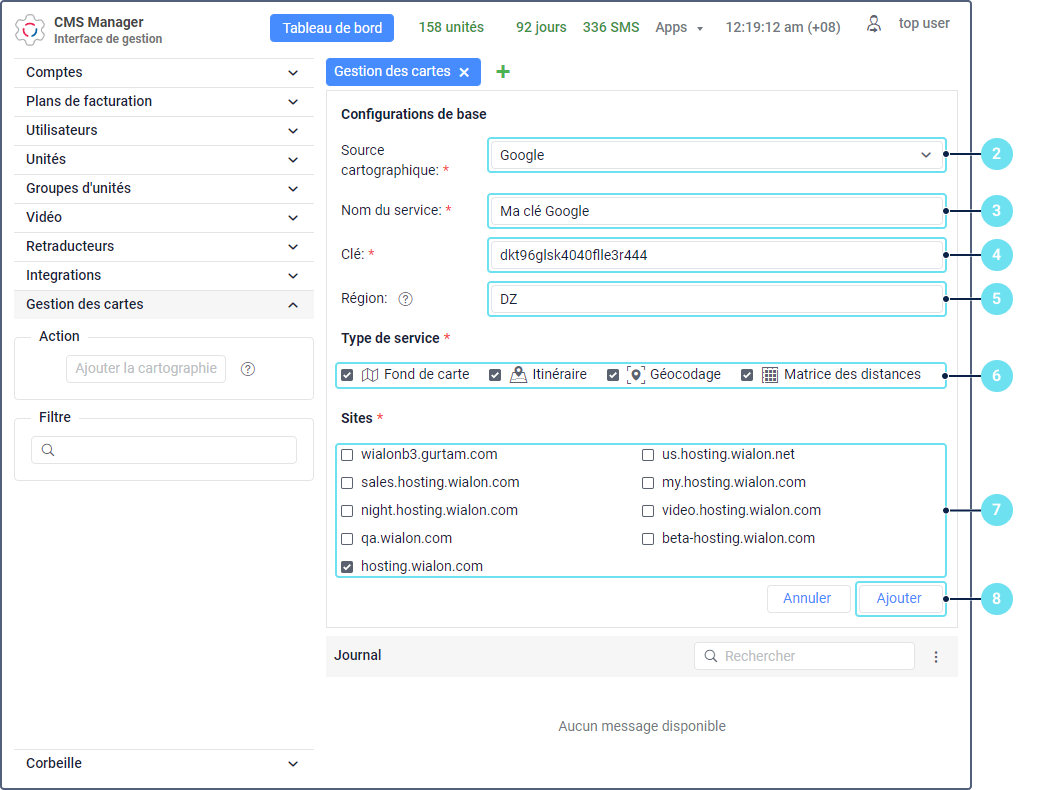Uncheck the Fond de carte checkbox
The image size is (1049, 790).
click(347, 375)
